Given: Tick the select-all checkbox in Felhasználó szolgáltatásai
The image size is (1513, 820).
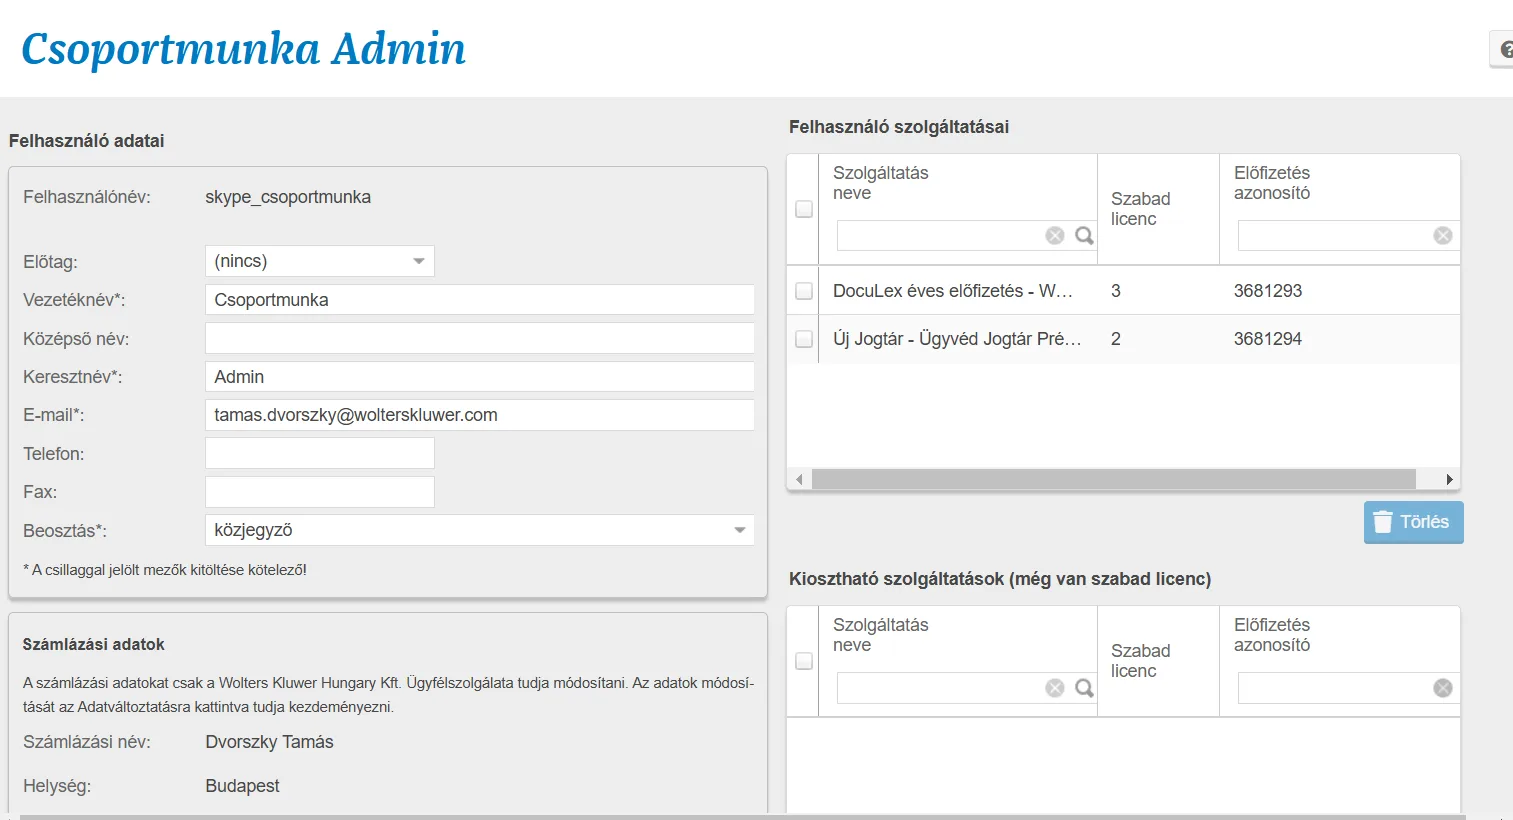Looking at the screenshot, I should point(804,209).
